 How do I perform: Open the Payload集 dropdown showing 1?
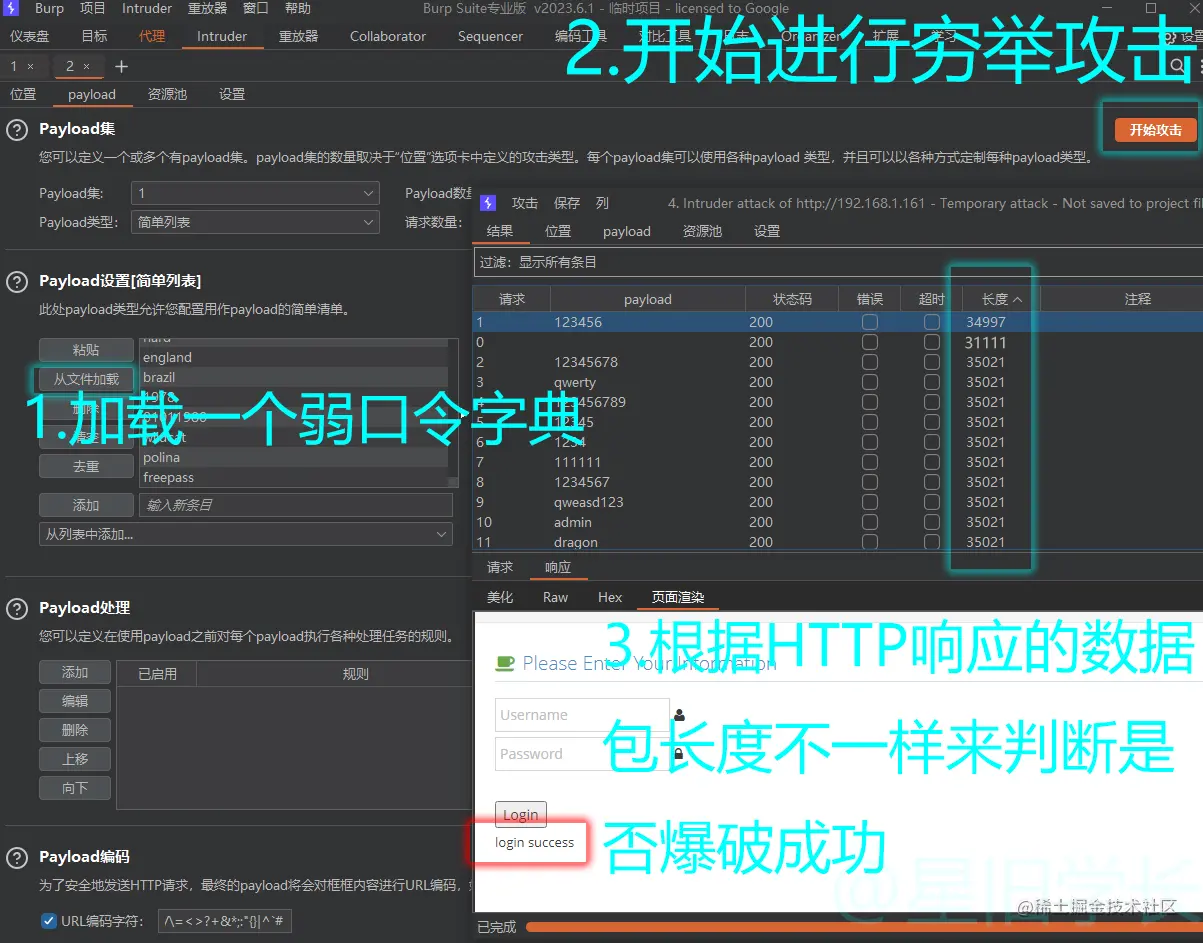[255, 193]
